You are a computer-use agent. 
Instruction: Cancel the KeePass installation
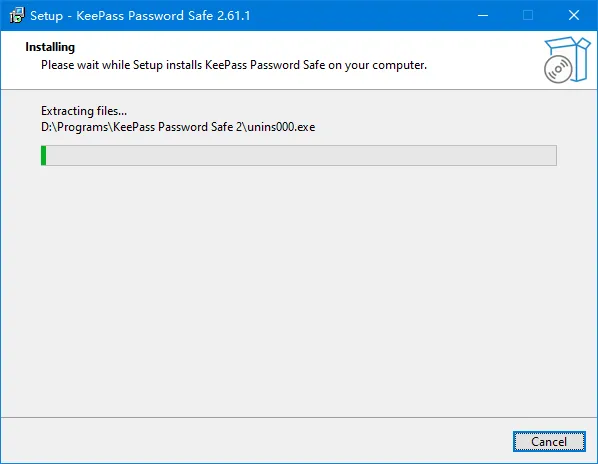point(549,442)
